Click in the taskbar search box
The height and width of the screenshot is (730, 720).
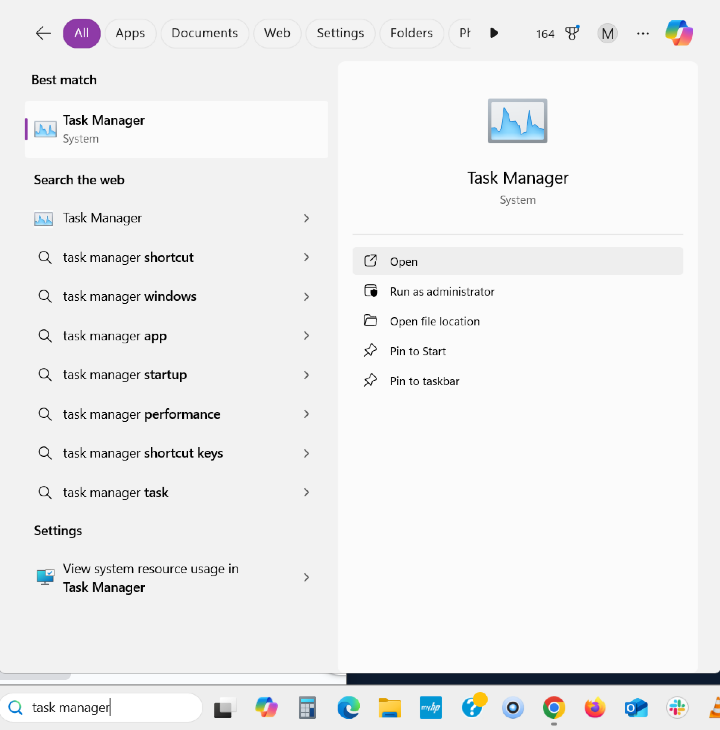click(101, 708)
